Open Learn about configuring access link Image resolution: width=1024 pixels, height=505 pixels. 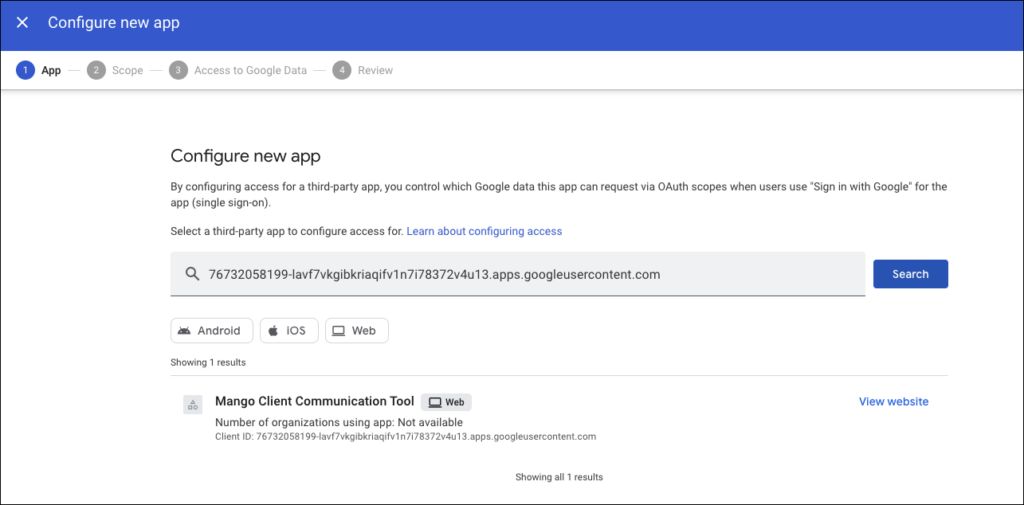(484, 231)
